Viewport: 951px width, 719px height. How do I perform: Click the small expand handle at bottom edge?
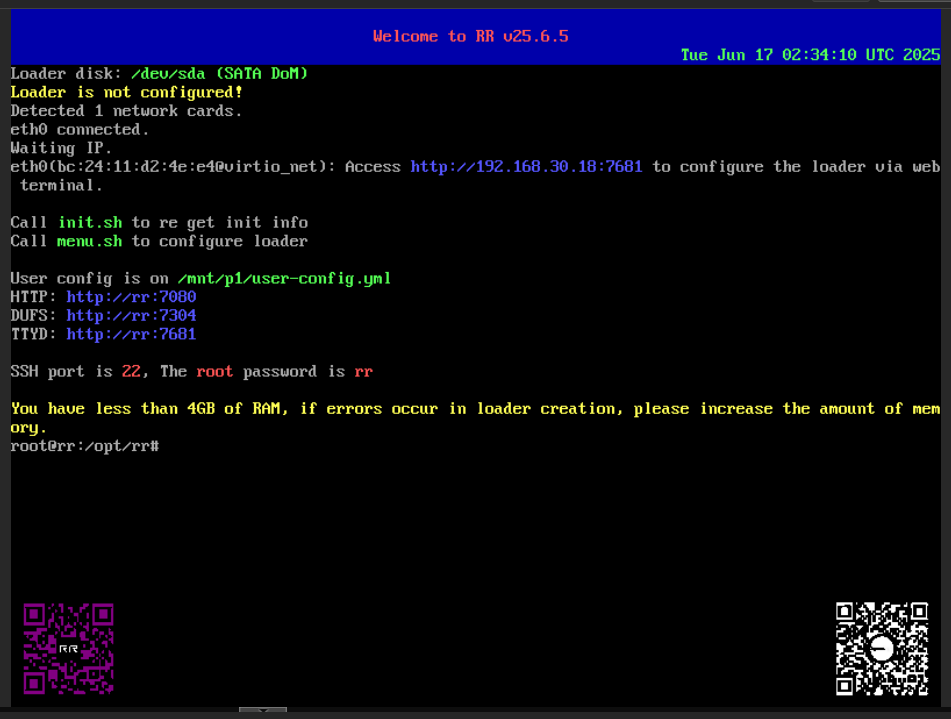(x=263, y=711)
